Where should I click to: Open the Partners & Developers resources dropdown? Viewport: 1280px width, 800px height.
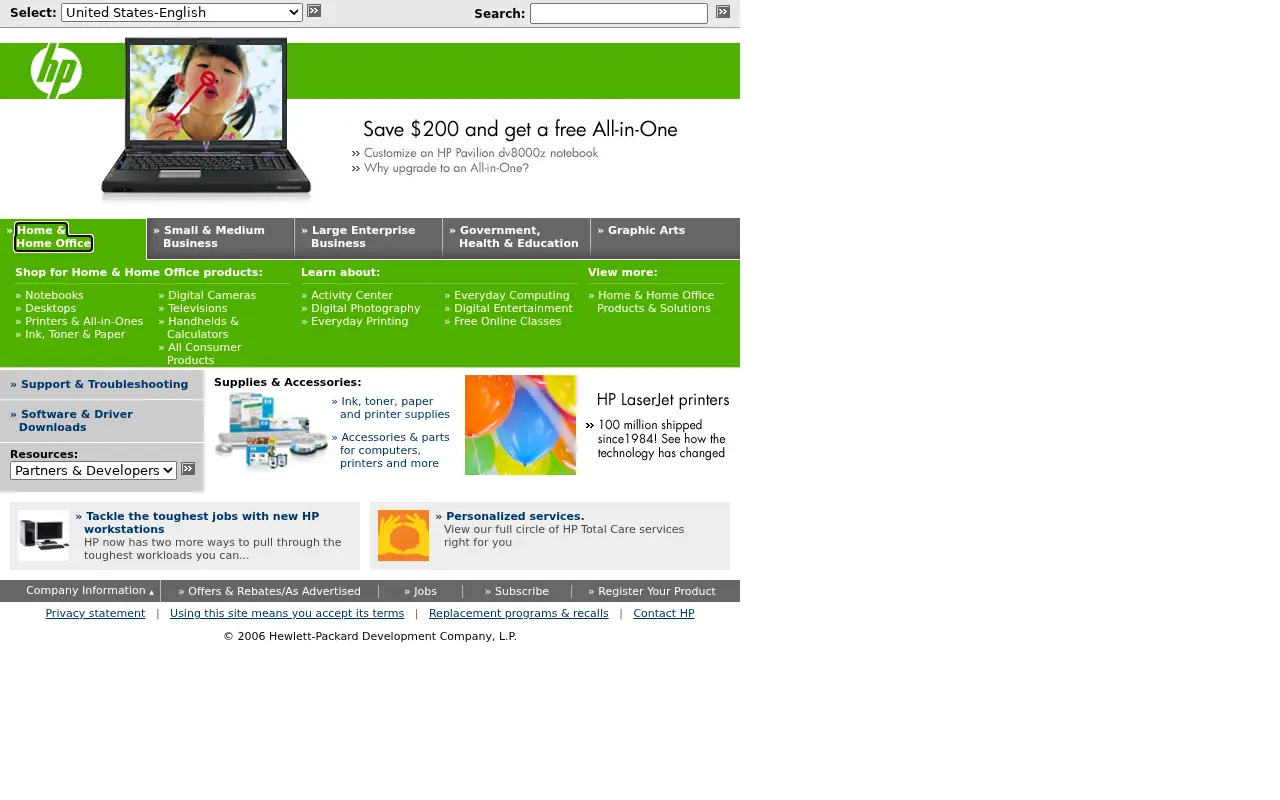click(94, 470)
